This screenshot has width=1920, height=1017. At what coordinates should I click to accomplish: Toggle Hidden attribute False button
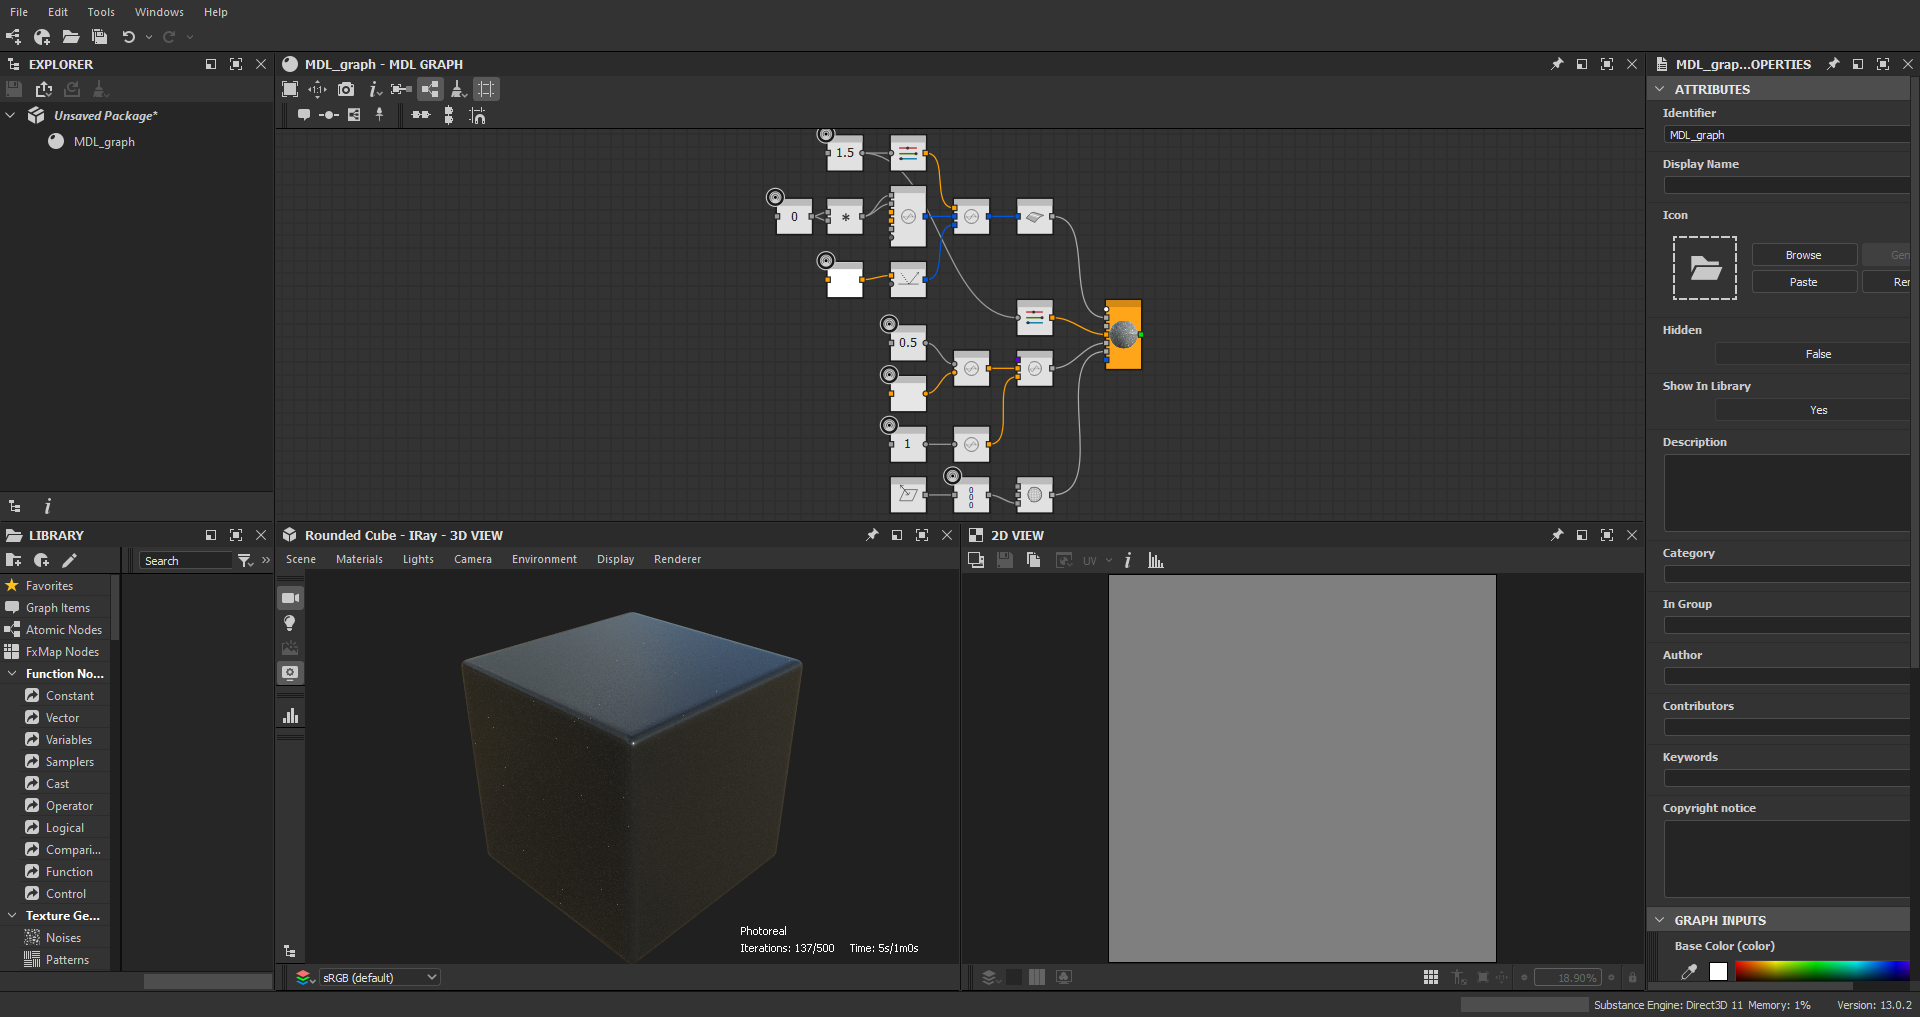point(1817,354)
